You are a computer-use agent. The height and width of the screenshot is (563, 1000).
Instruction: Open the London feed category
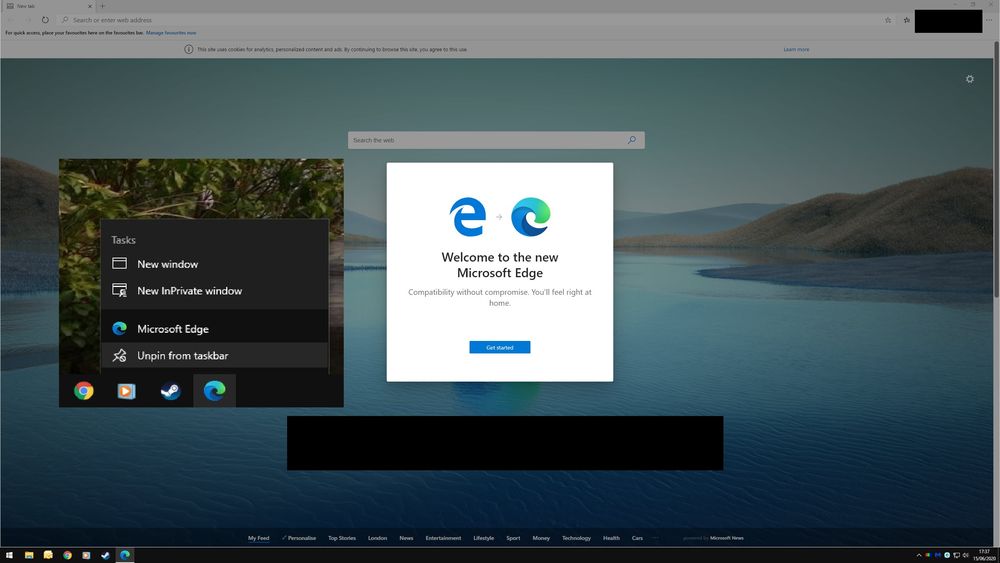(378, 538)
